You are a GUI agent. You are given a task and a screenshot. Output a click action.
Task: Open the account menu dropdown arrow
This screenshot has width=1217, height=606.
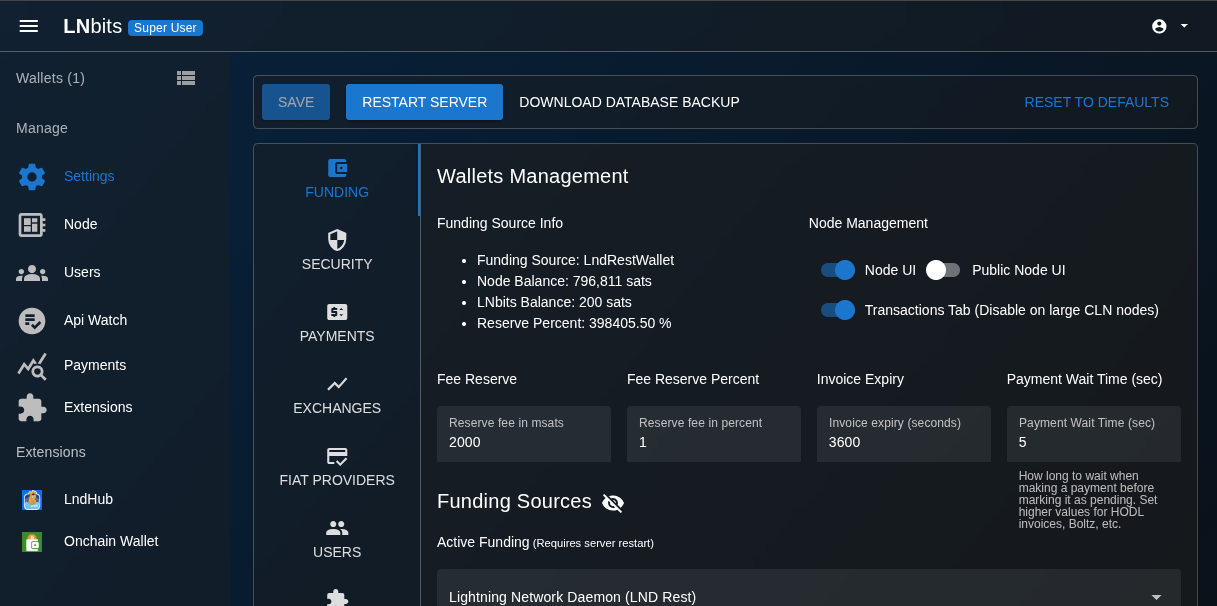pyautogui.click(x=1184, y=26)
